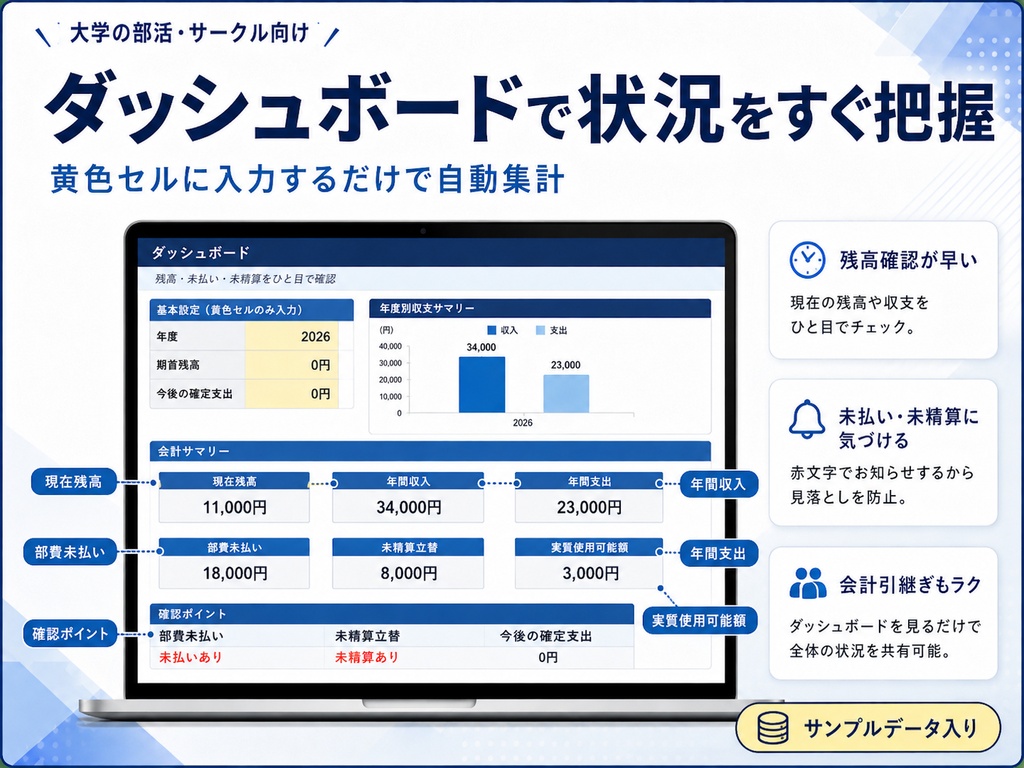Click the 実質使用可能額 value 3,000円
The image size is (1024, 768).
(590, 573)
